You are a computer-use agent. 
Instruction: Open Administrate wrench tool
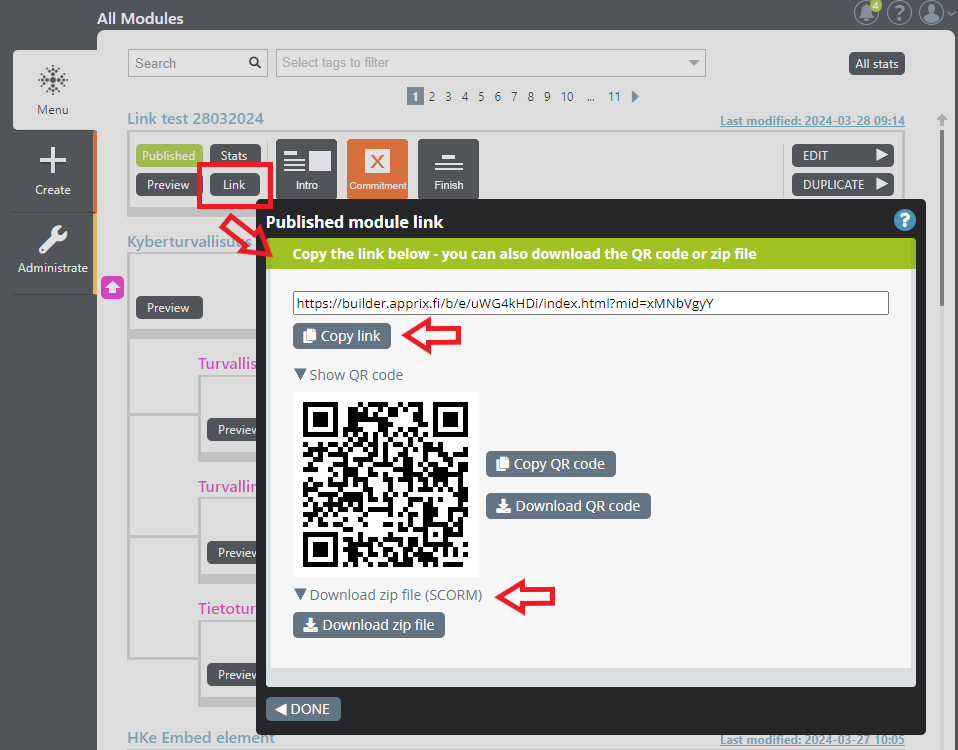pos(53,239)
